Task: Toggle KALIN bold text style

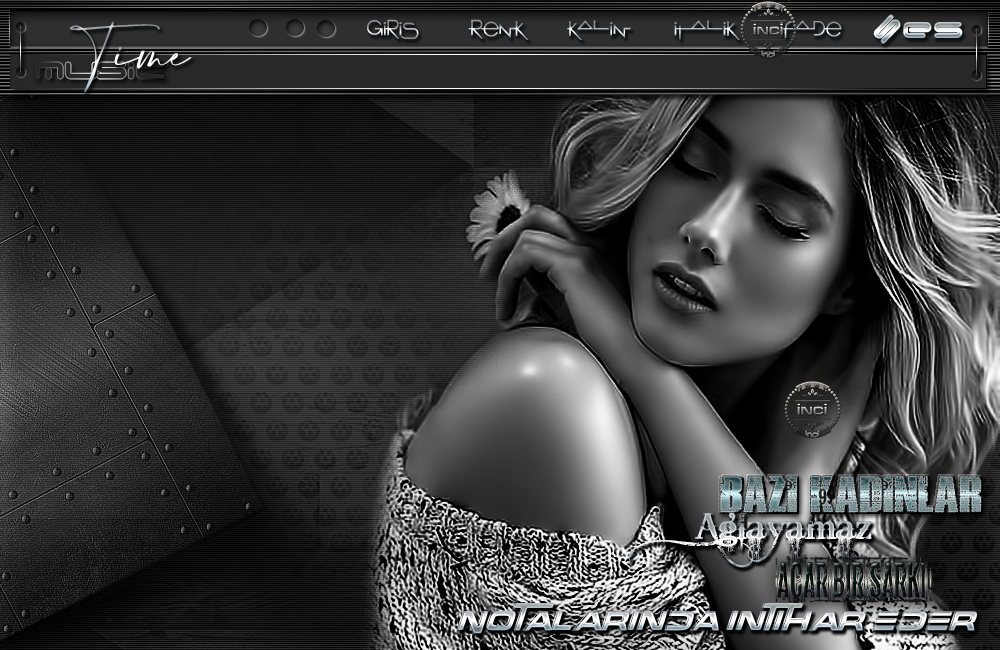Action: click(598, 30)
